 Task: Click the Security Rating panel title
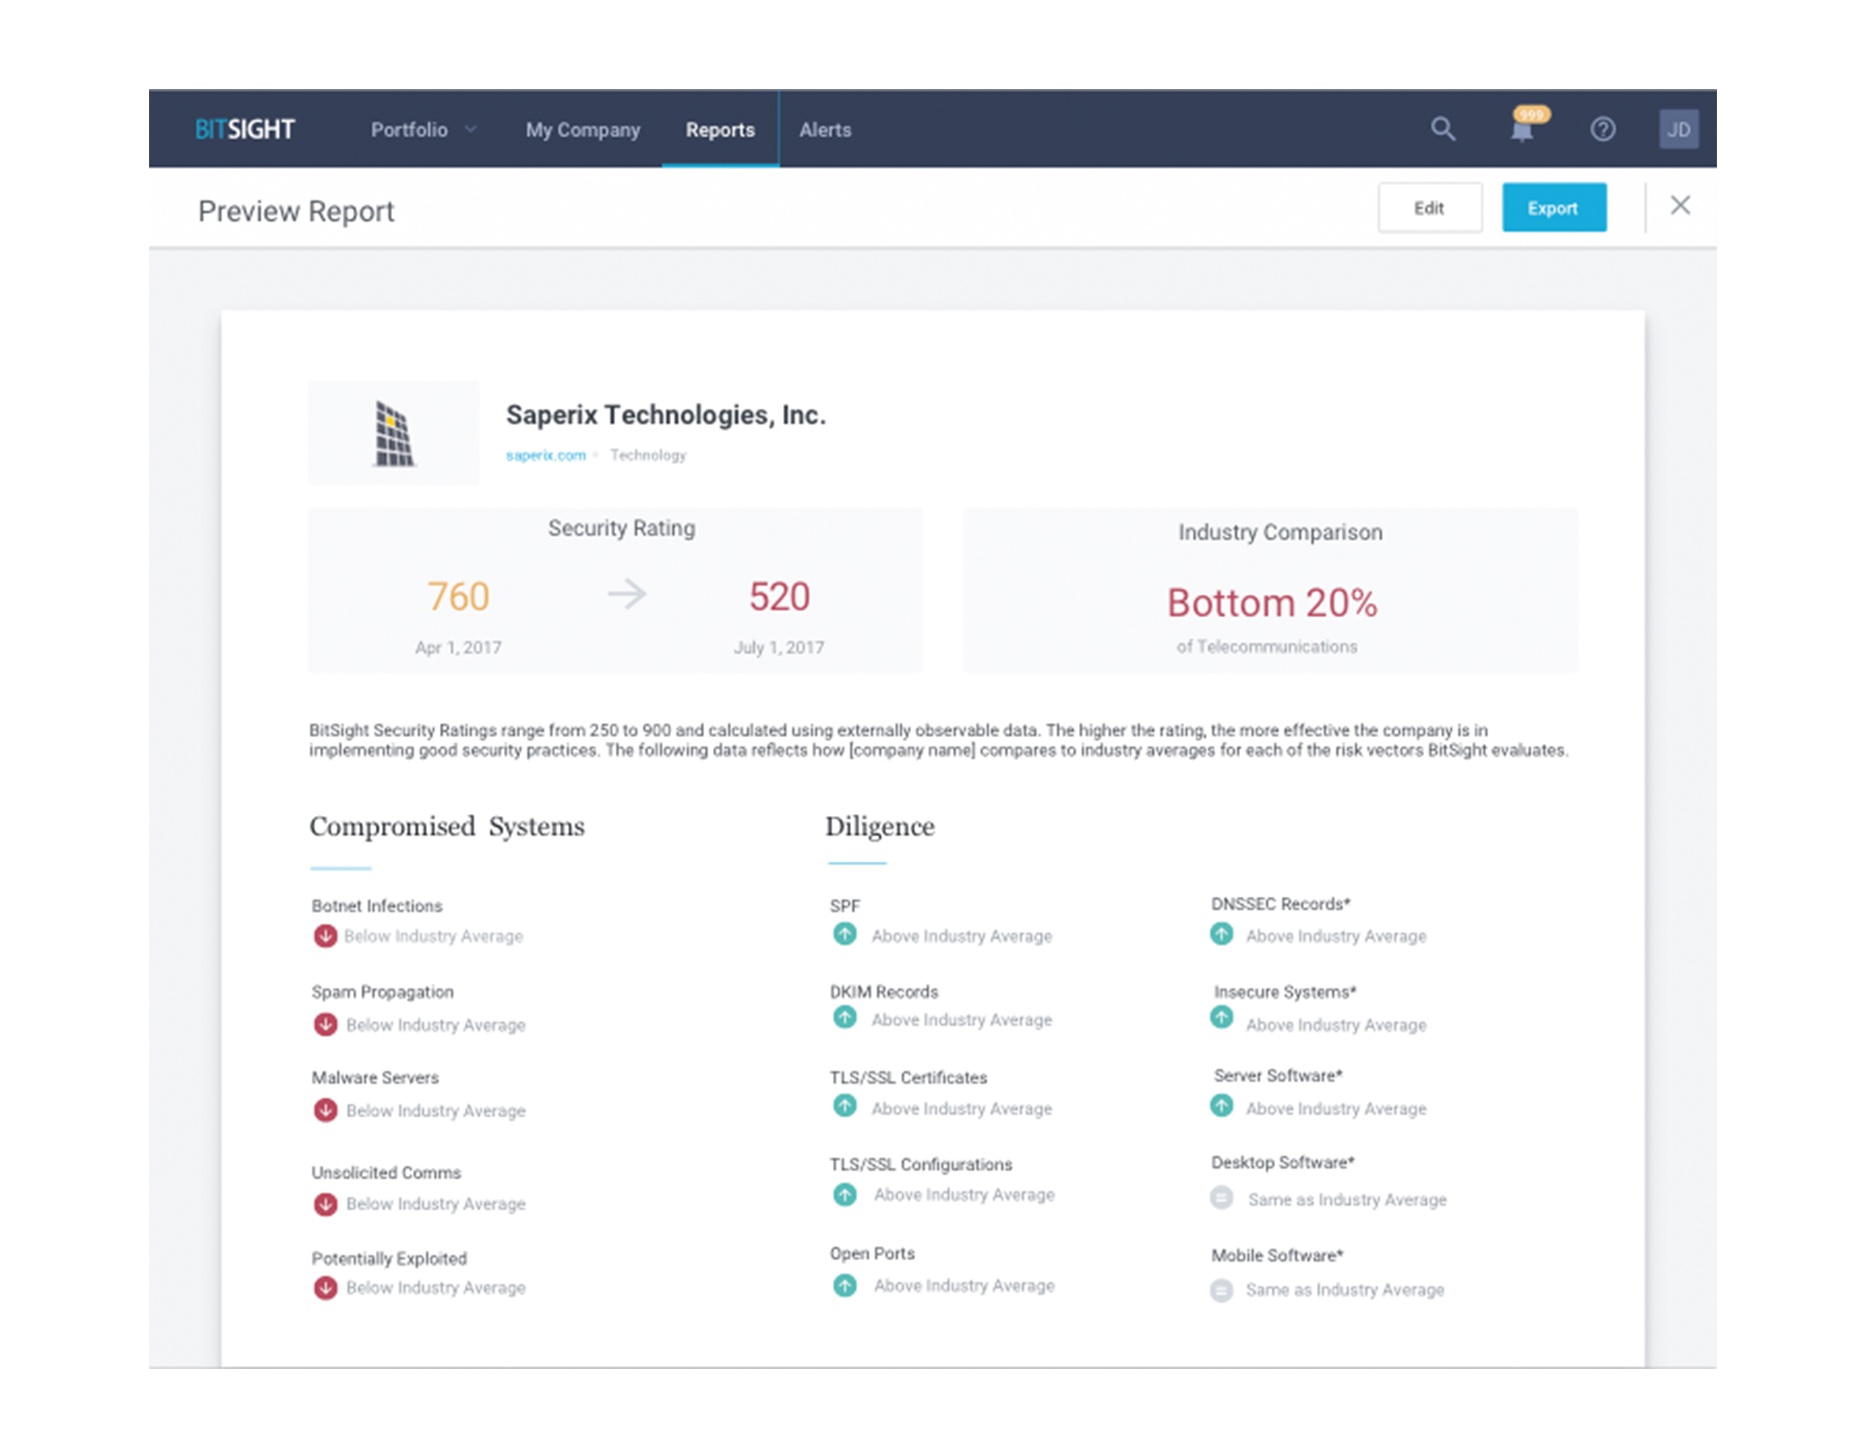click(x=621, y=529)
